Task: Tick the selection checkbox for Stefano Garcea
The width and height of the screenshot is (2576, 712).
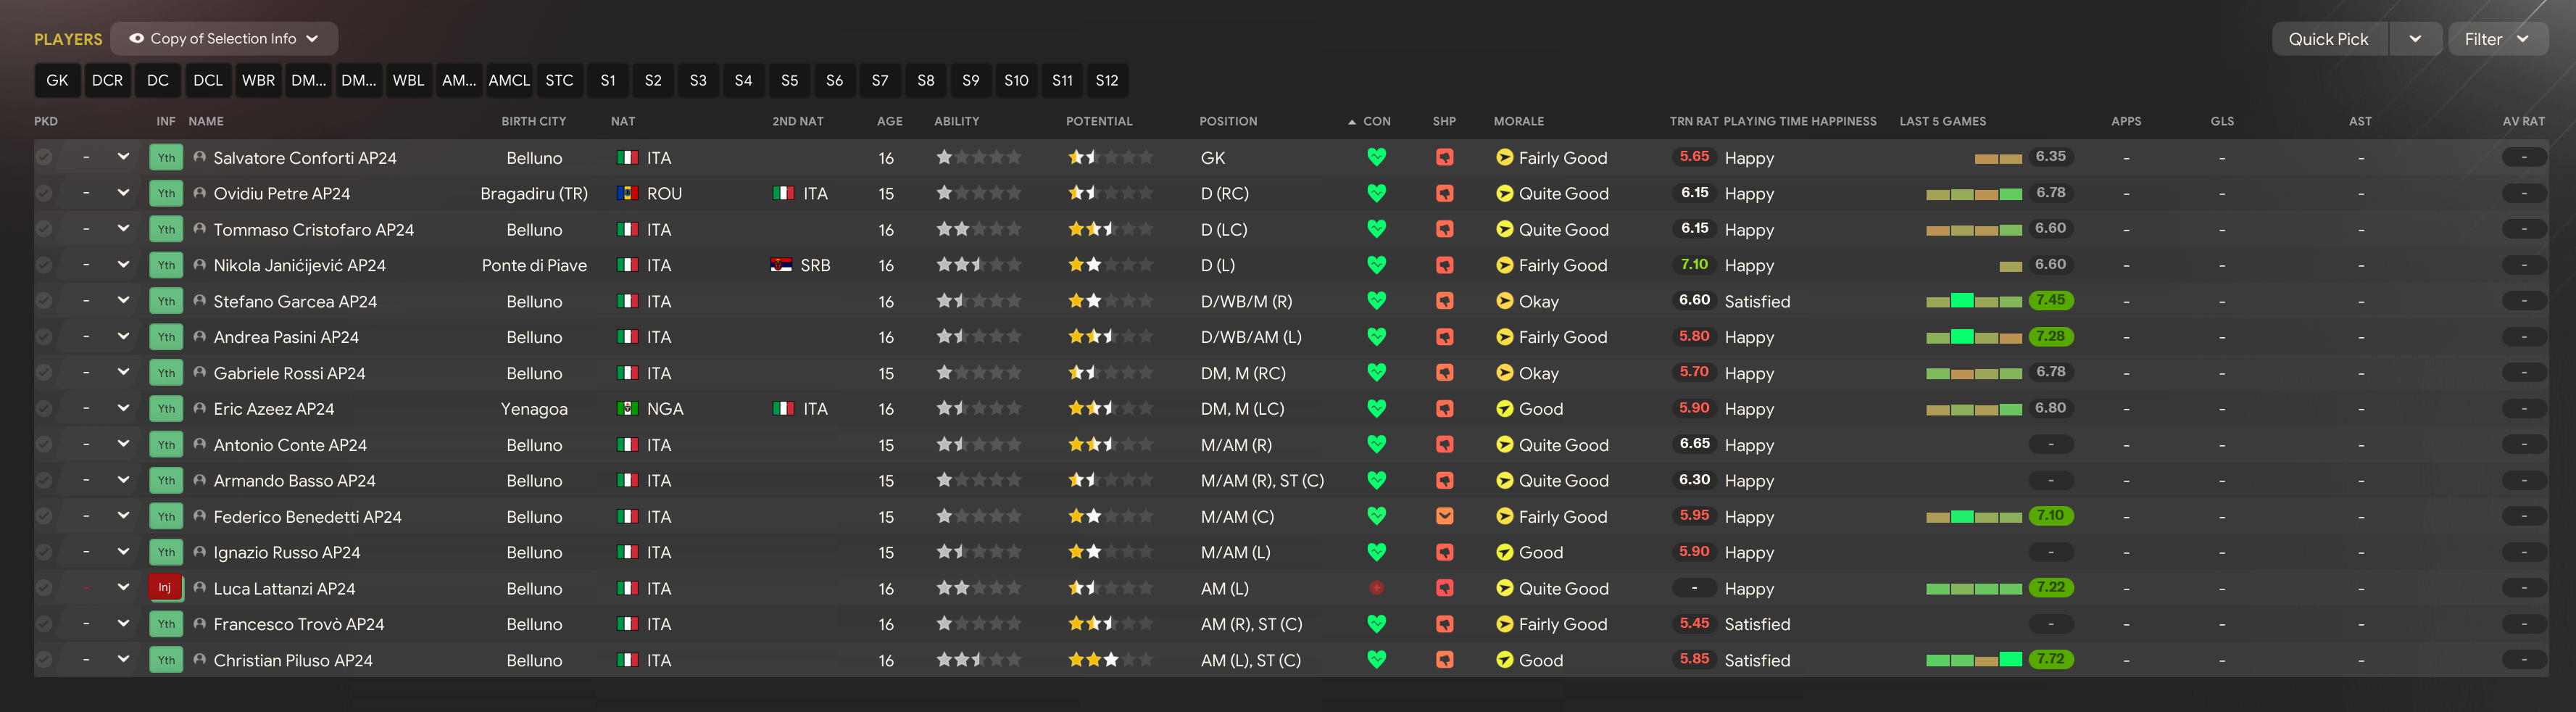Action: click(x=44, y=301)
